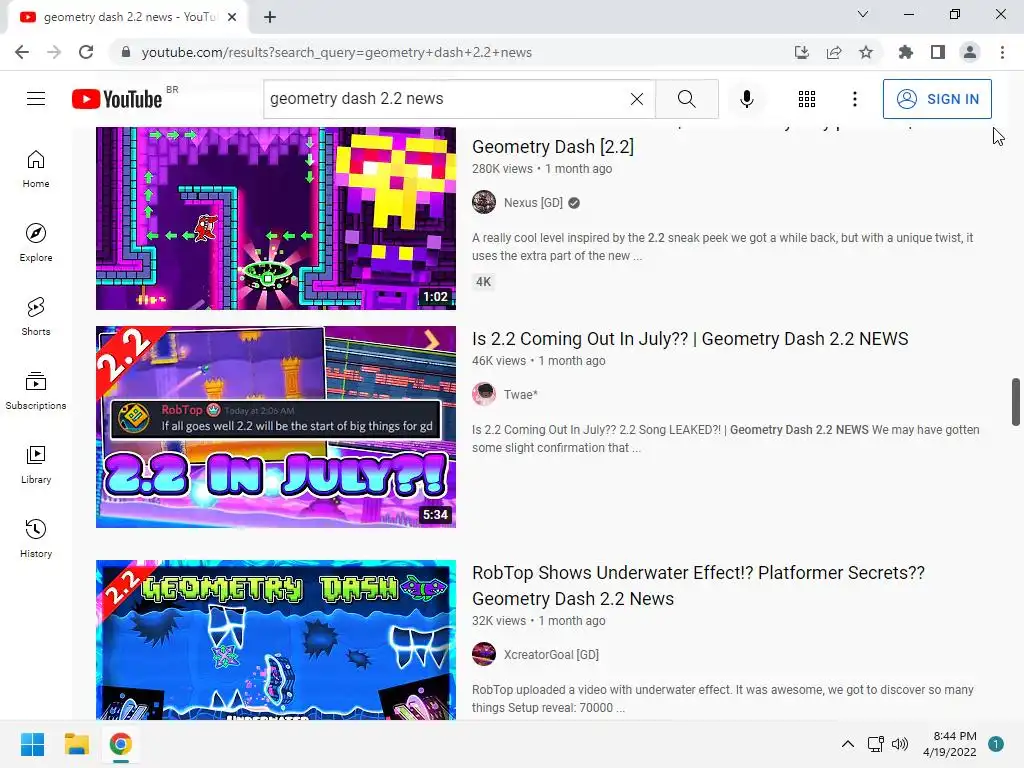The width and height of the screenshot is (1024, 768).
Task: Open File Explorer from the taskbar
Action: [76, 744]
